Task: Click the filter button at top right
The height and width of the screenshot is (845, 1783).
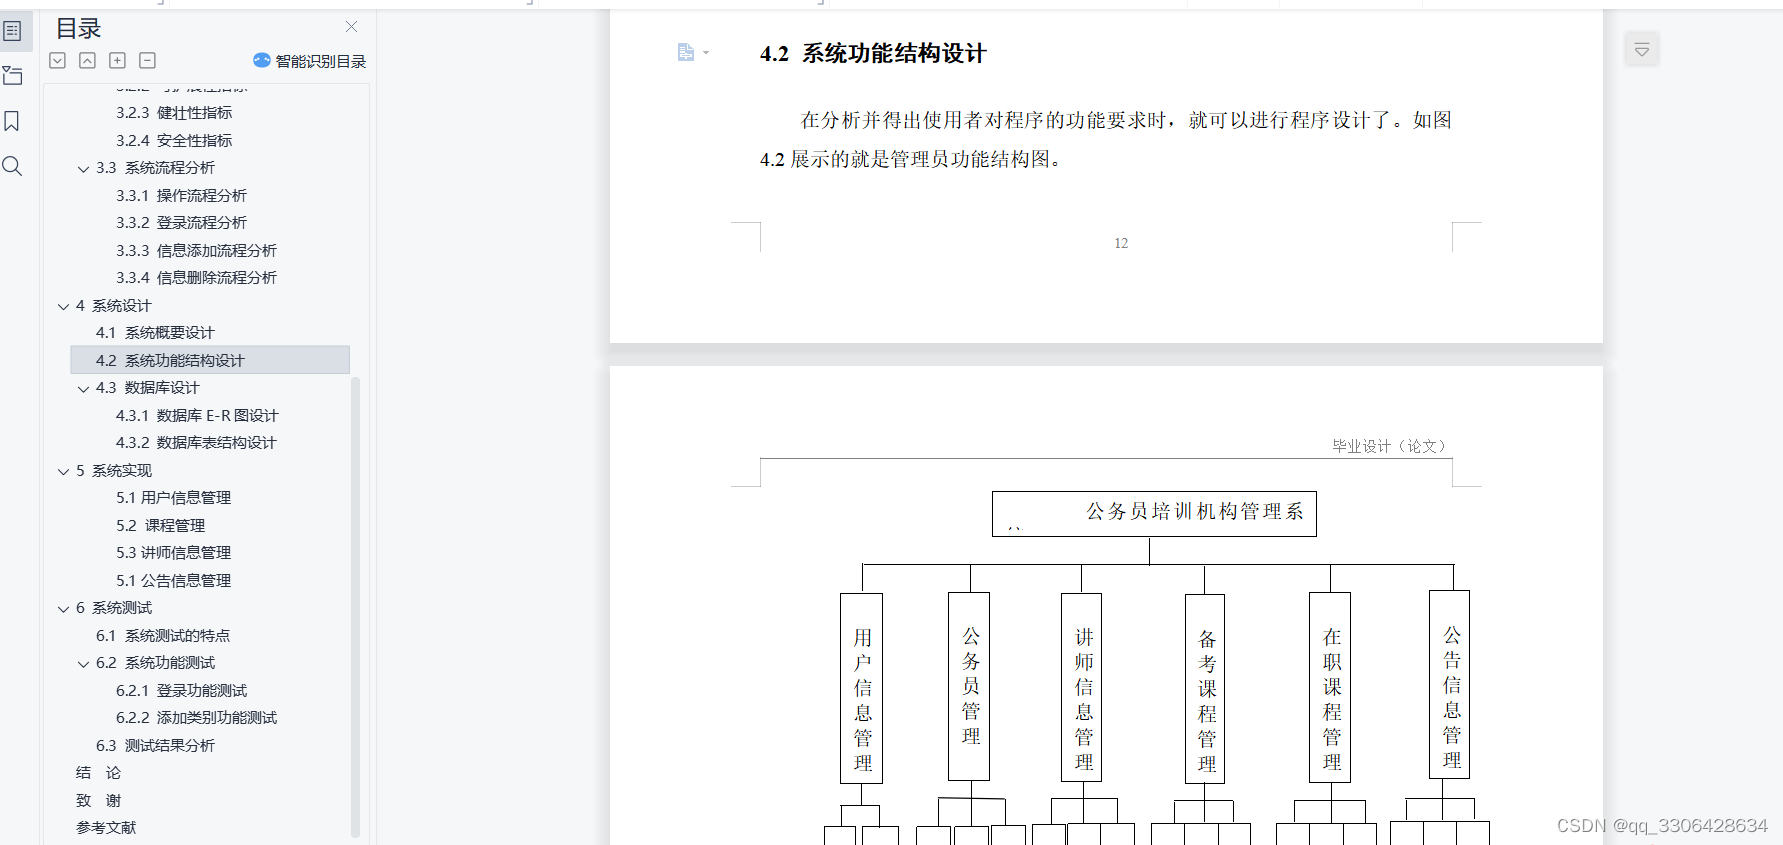Action: (1642, 49)
